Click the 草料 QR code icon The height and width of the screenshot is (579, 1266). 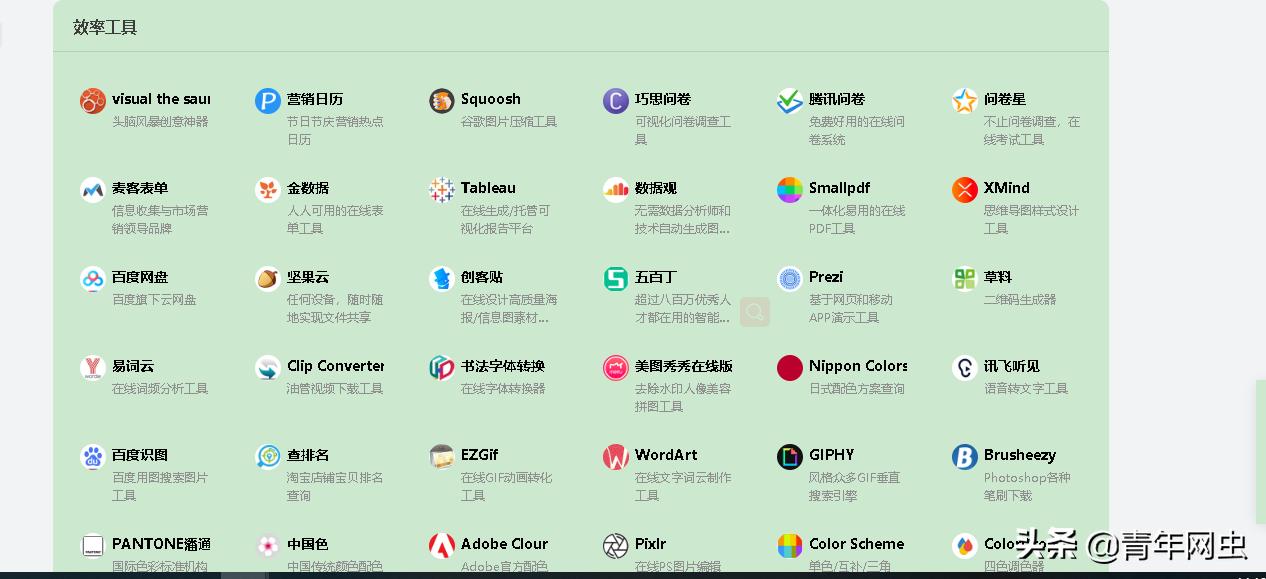(x=964, y=278)
